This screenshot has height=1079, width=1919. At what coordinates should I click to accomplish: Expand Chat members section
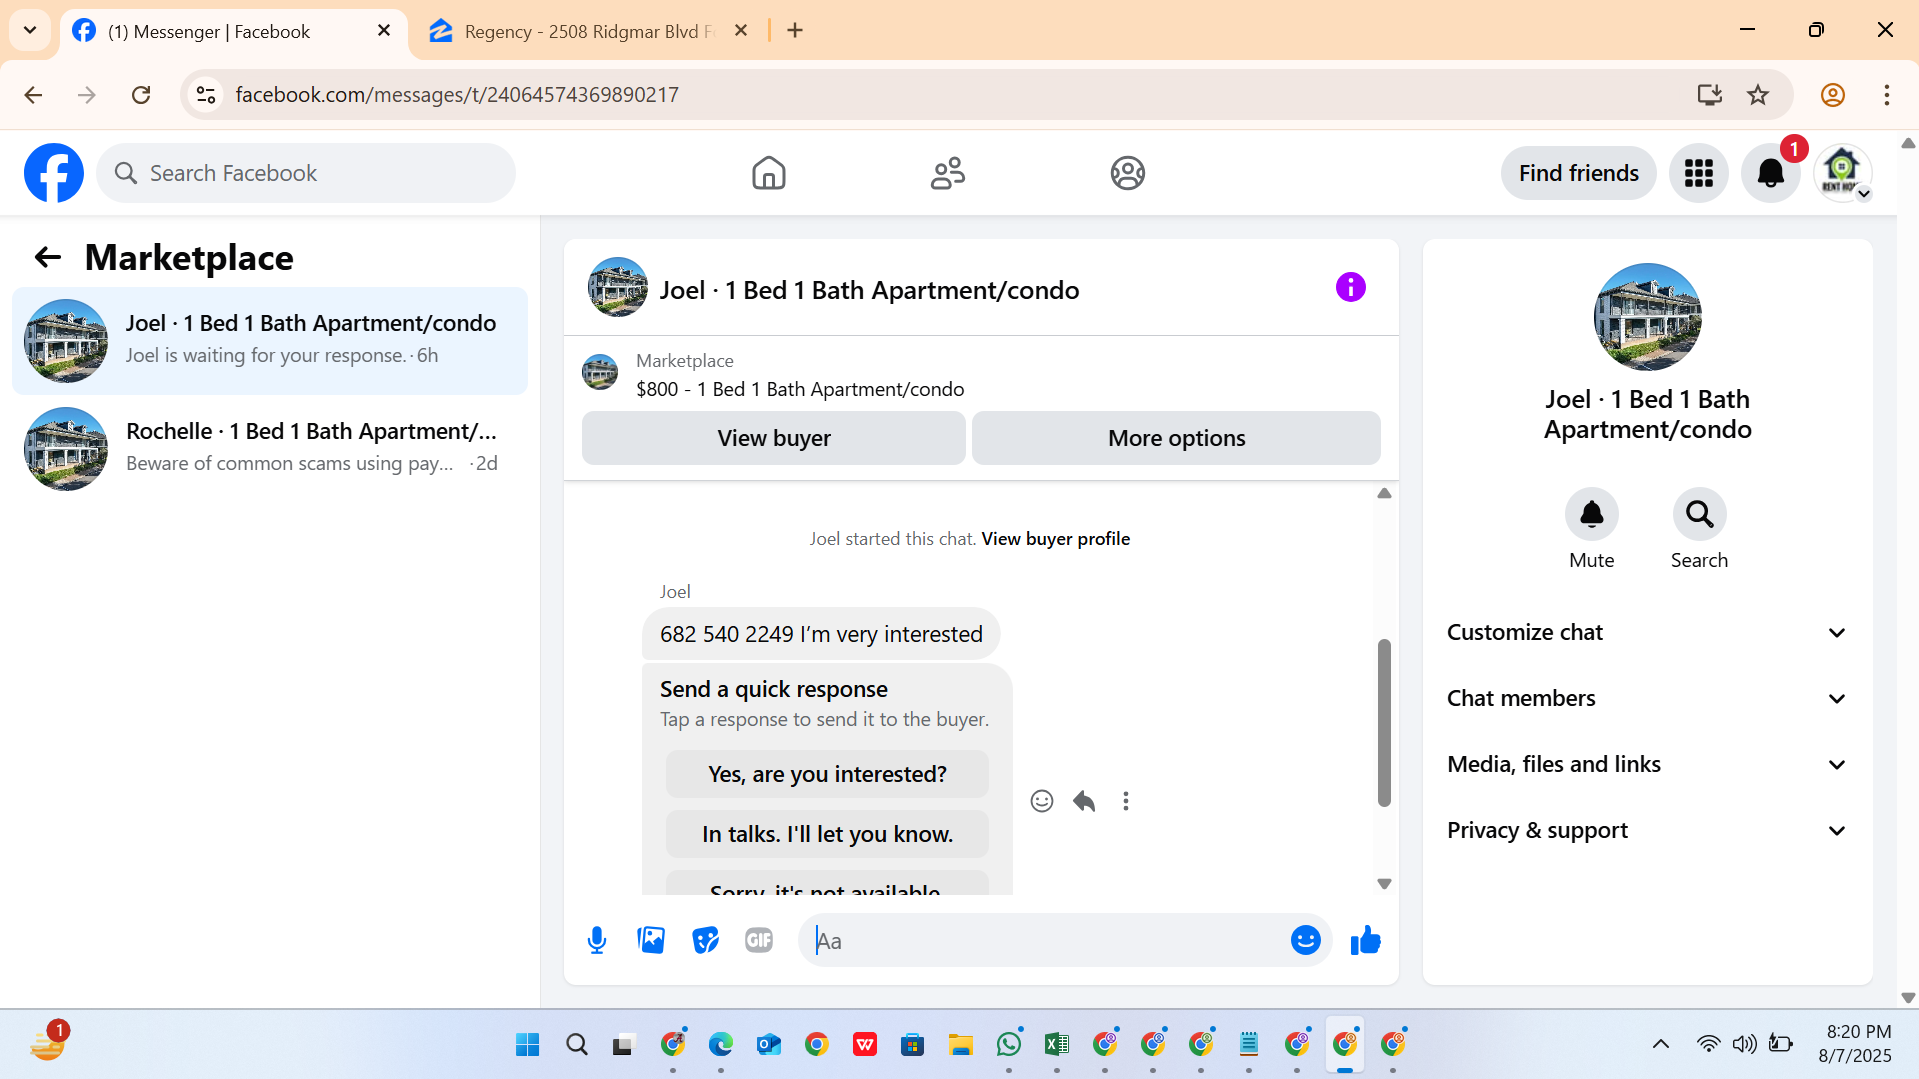(x=1647, y=699)
